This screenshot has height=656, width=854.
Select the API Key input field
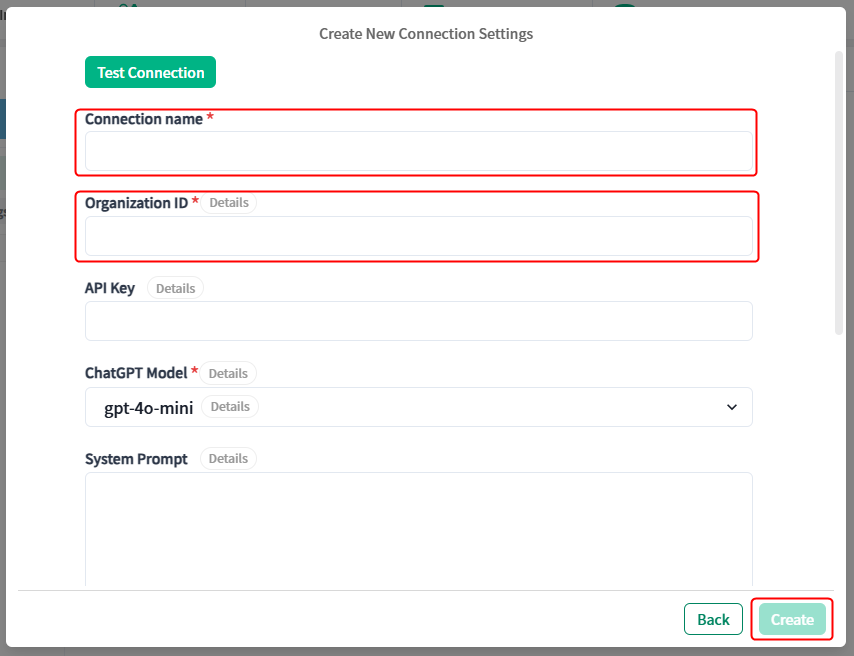tap(419, 321)
